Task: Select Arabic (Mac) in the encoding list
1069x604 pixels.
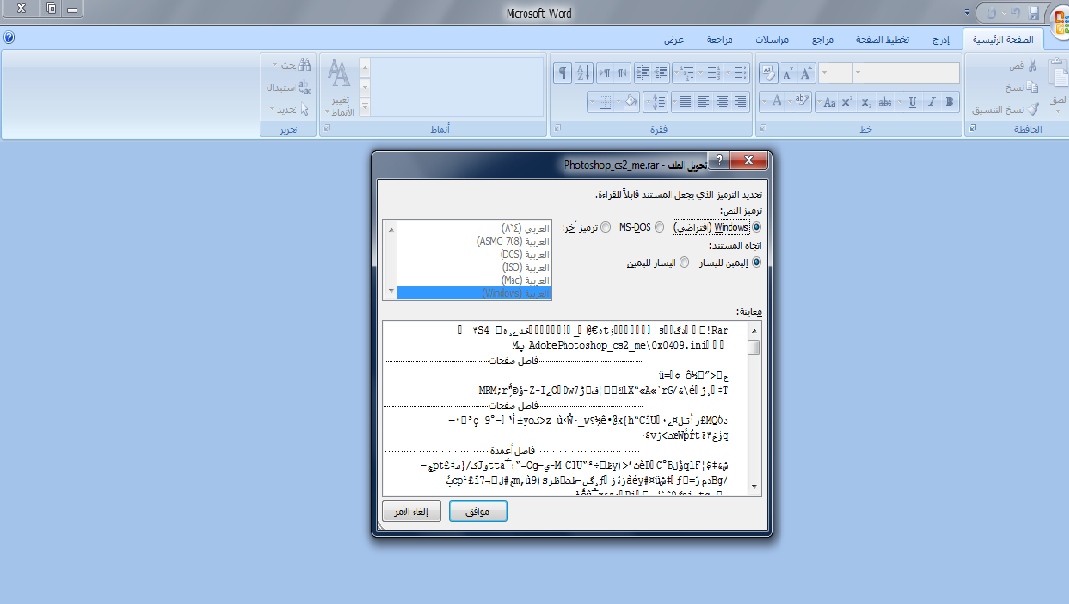Action: coord(473,280)
